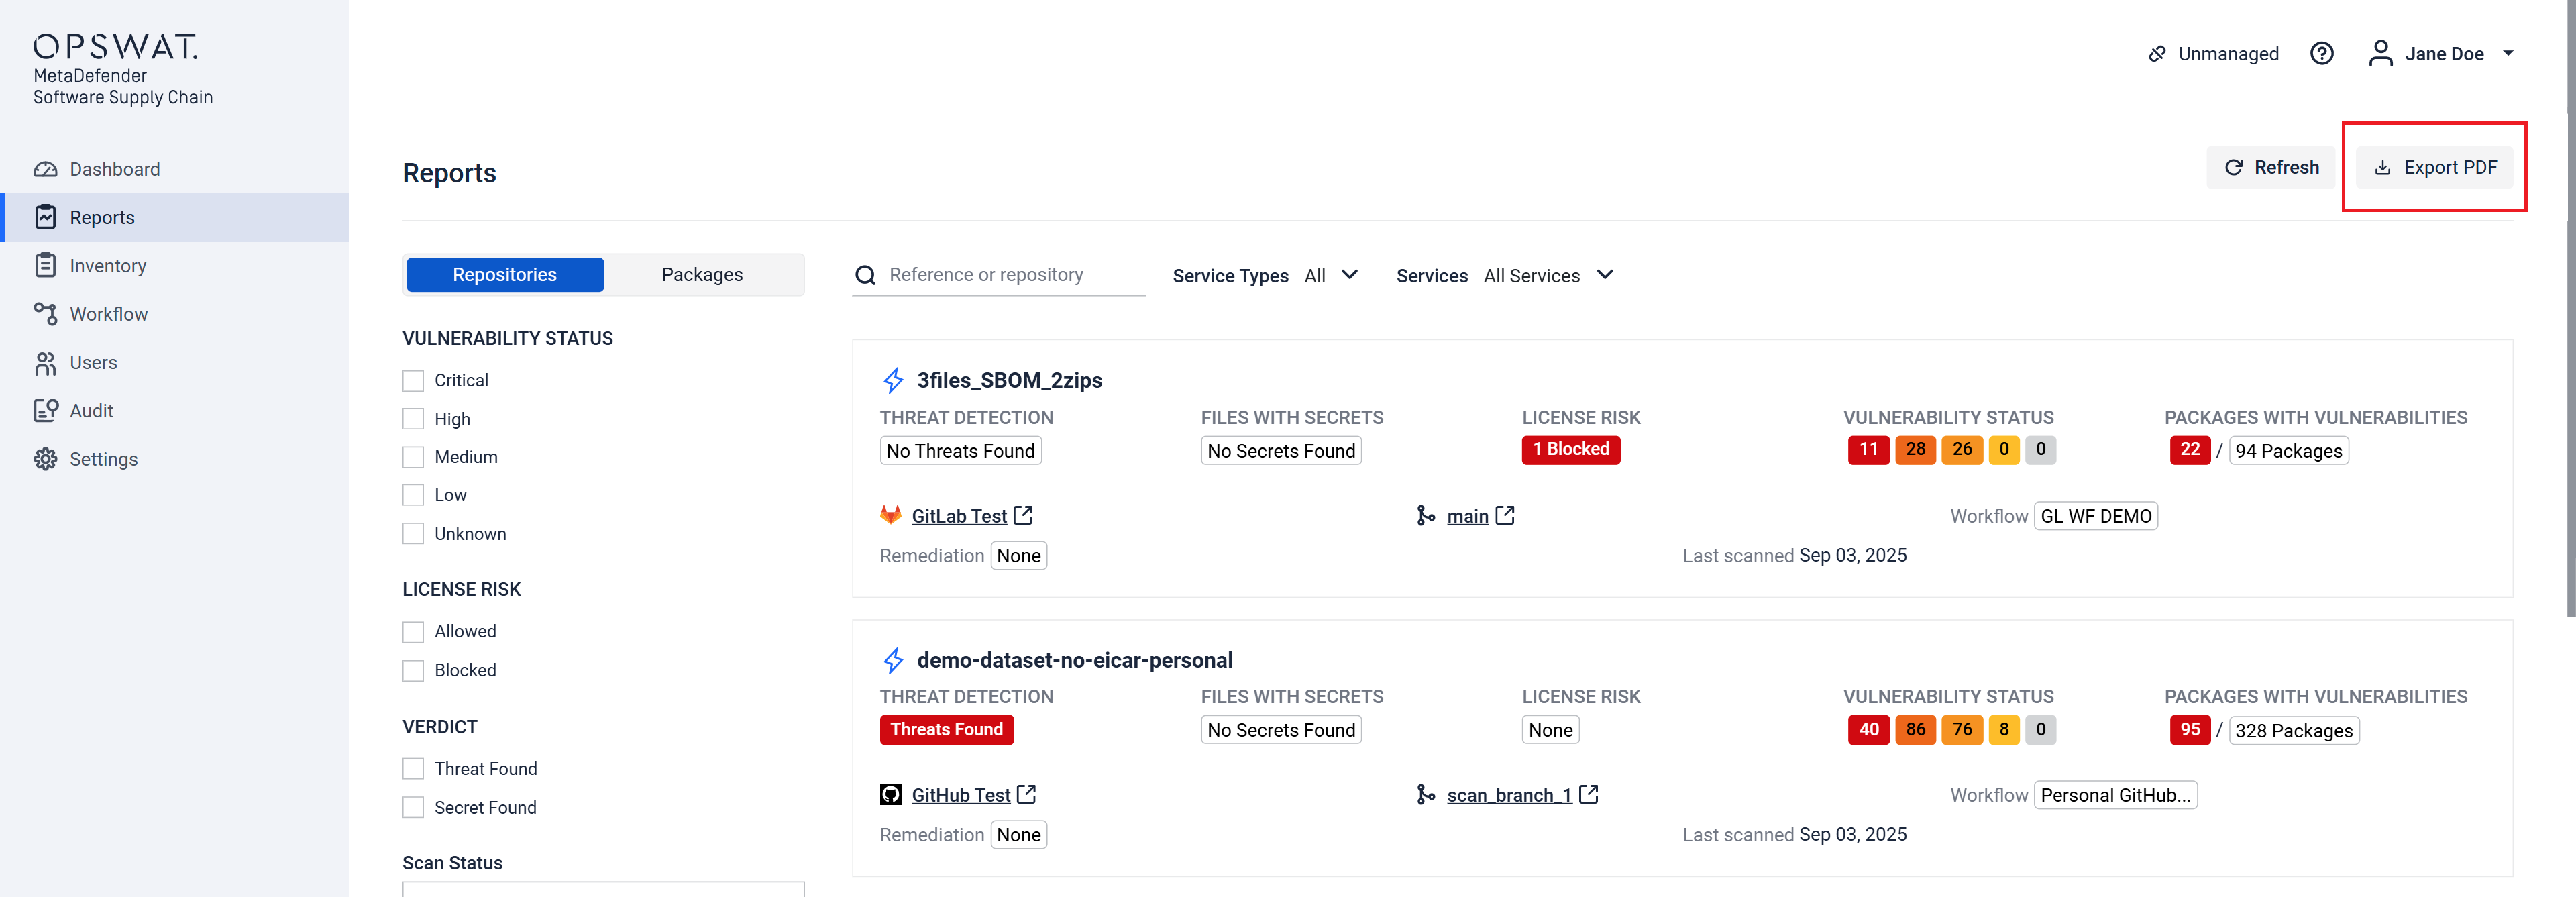Open external link icon next to scan_branch_1

click(1588, 795)
